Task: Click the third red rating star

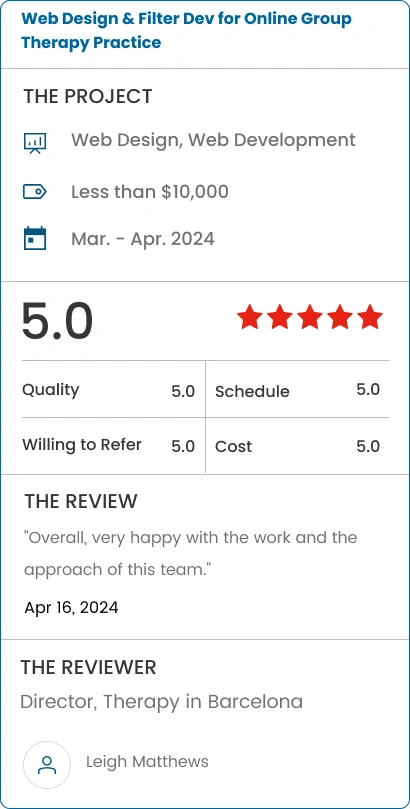Action: 310,317
